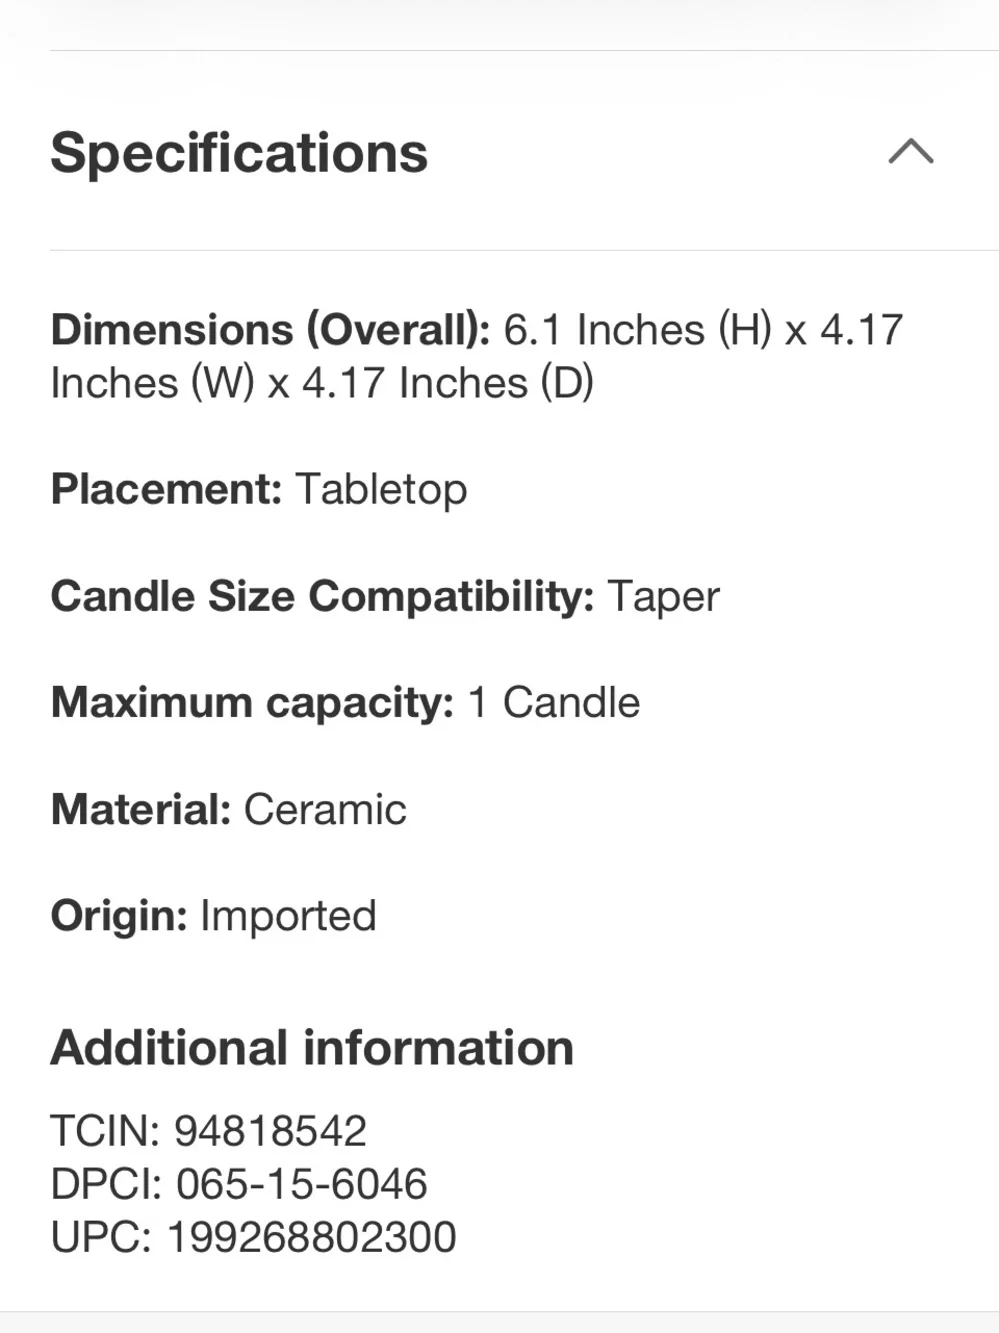Select the Placement label
This screenshot has width=999, height=1333.
(x=167, y=489)
